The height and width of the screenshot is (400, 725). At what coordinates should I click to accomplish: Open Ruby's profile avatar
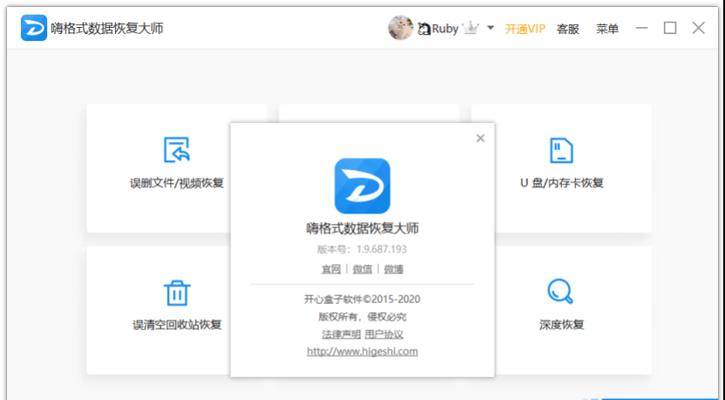[400, 28]
